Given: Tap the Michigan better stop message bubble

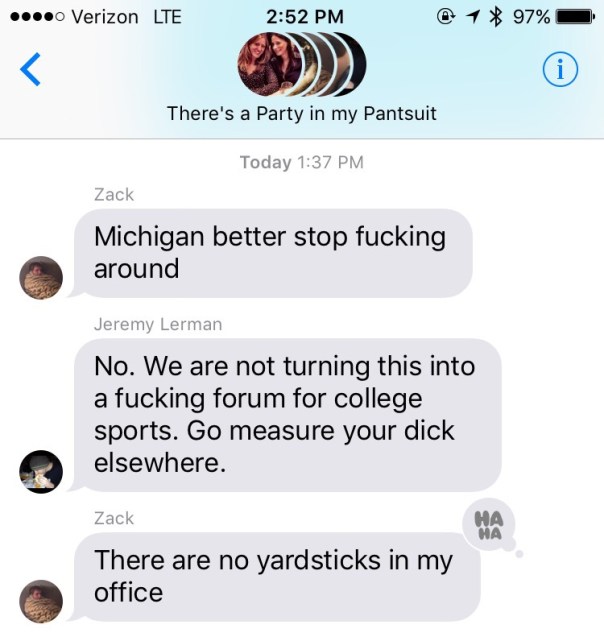Looking at the screenshot, I should tap(271, 253).
